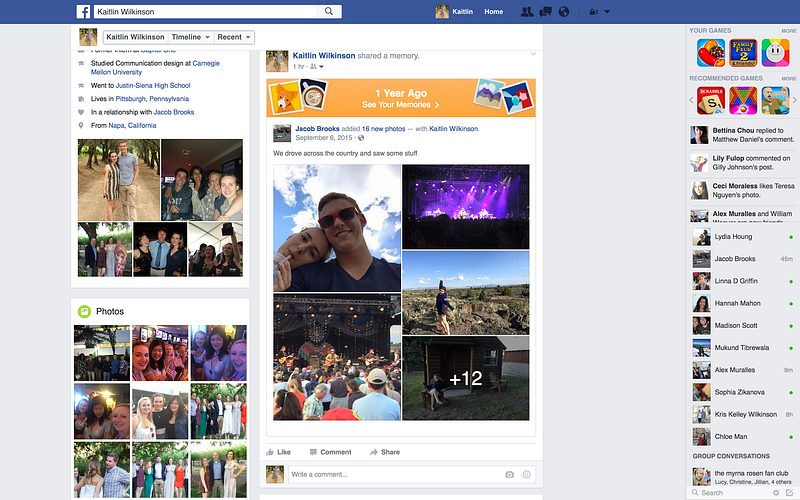Image resolution: width=800 pixels, height=500 pixels.
Task: Open friend requests icon
Action: coord(527,12)
